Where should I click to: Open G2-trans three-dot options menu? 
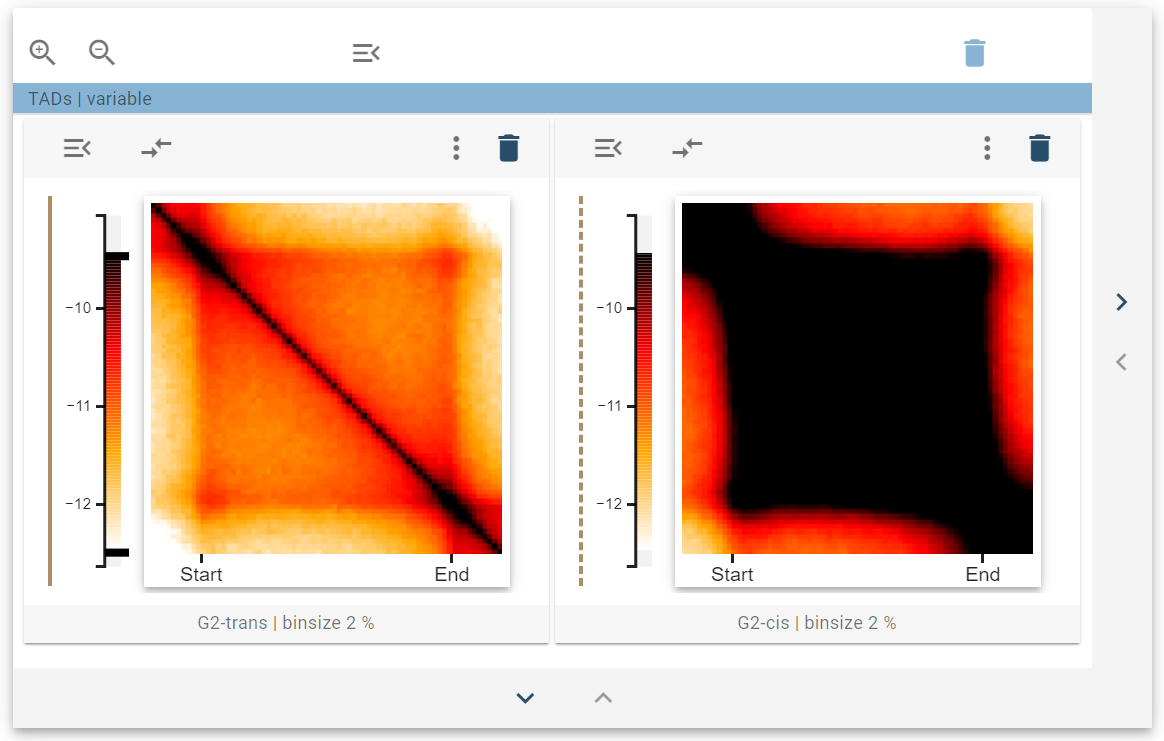pyautogui.click(x=456, y=149)
